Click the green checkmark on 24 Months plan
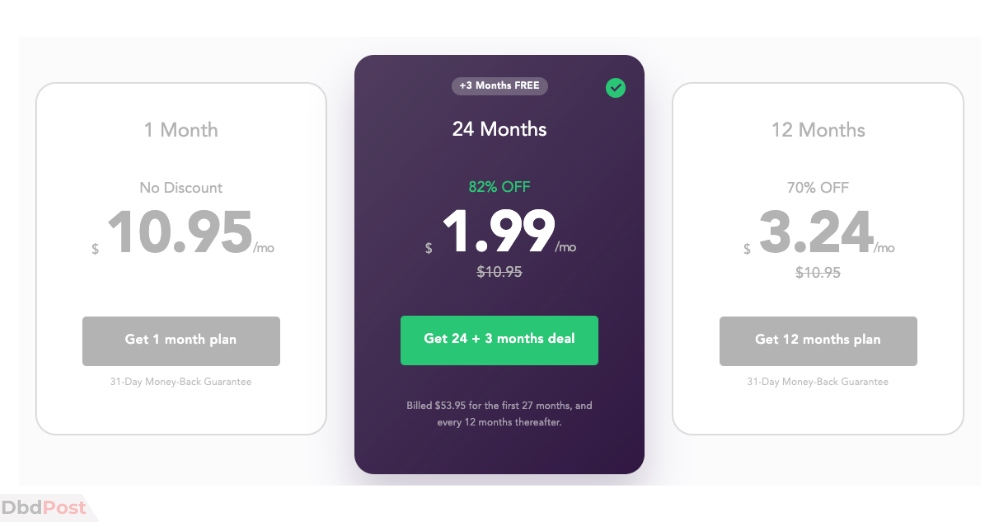This screenshot has width=1000, height=522. coord(615,87)
